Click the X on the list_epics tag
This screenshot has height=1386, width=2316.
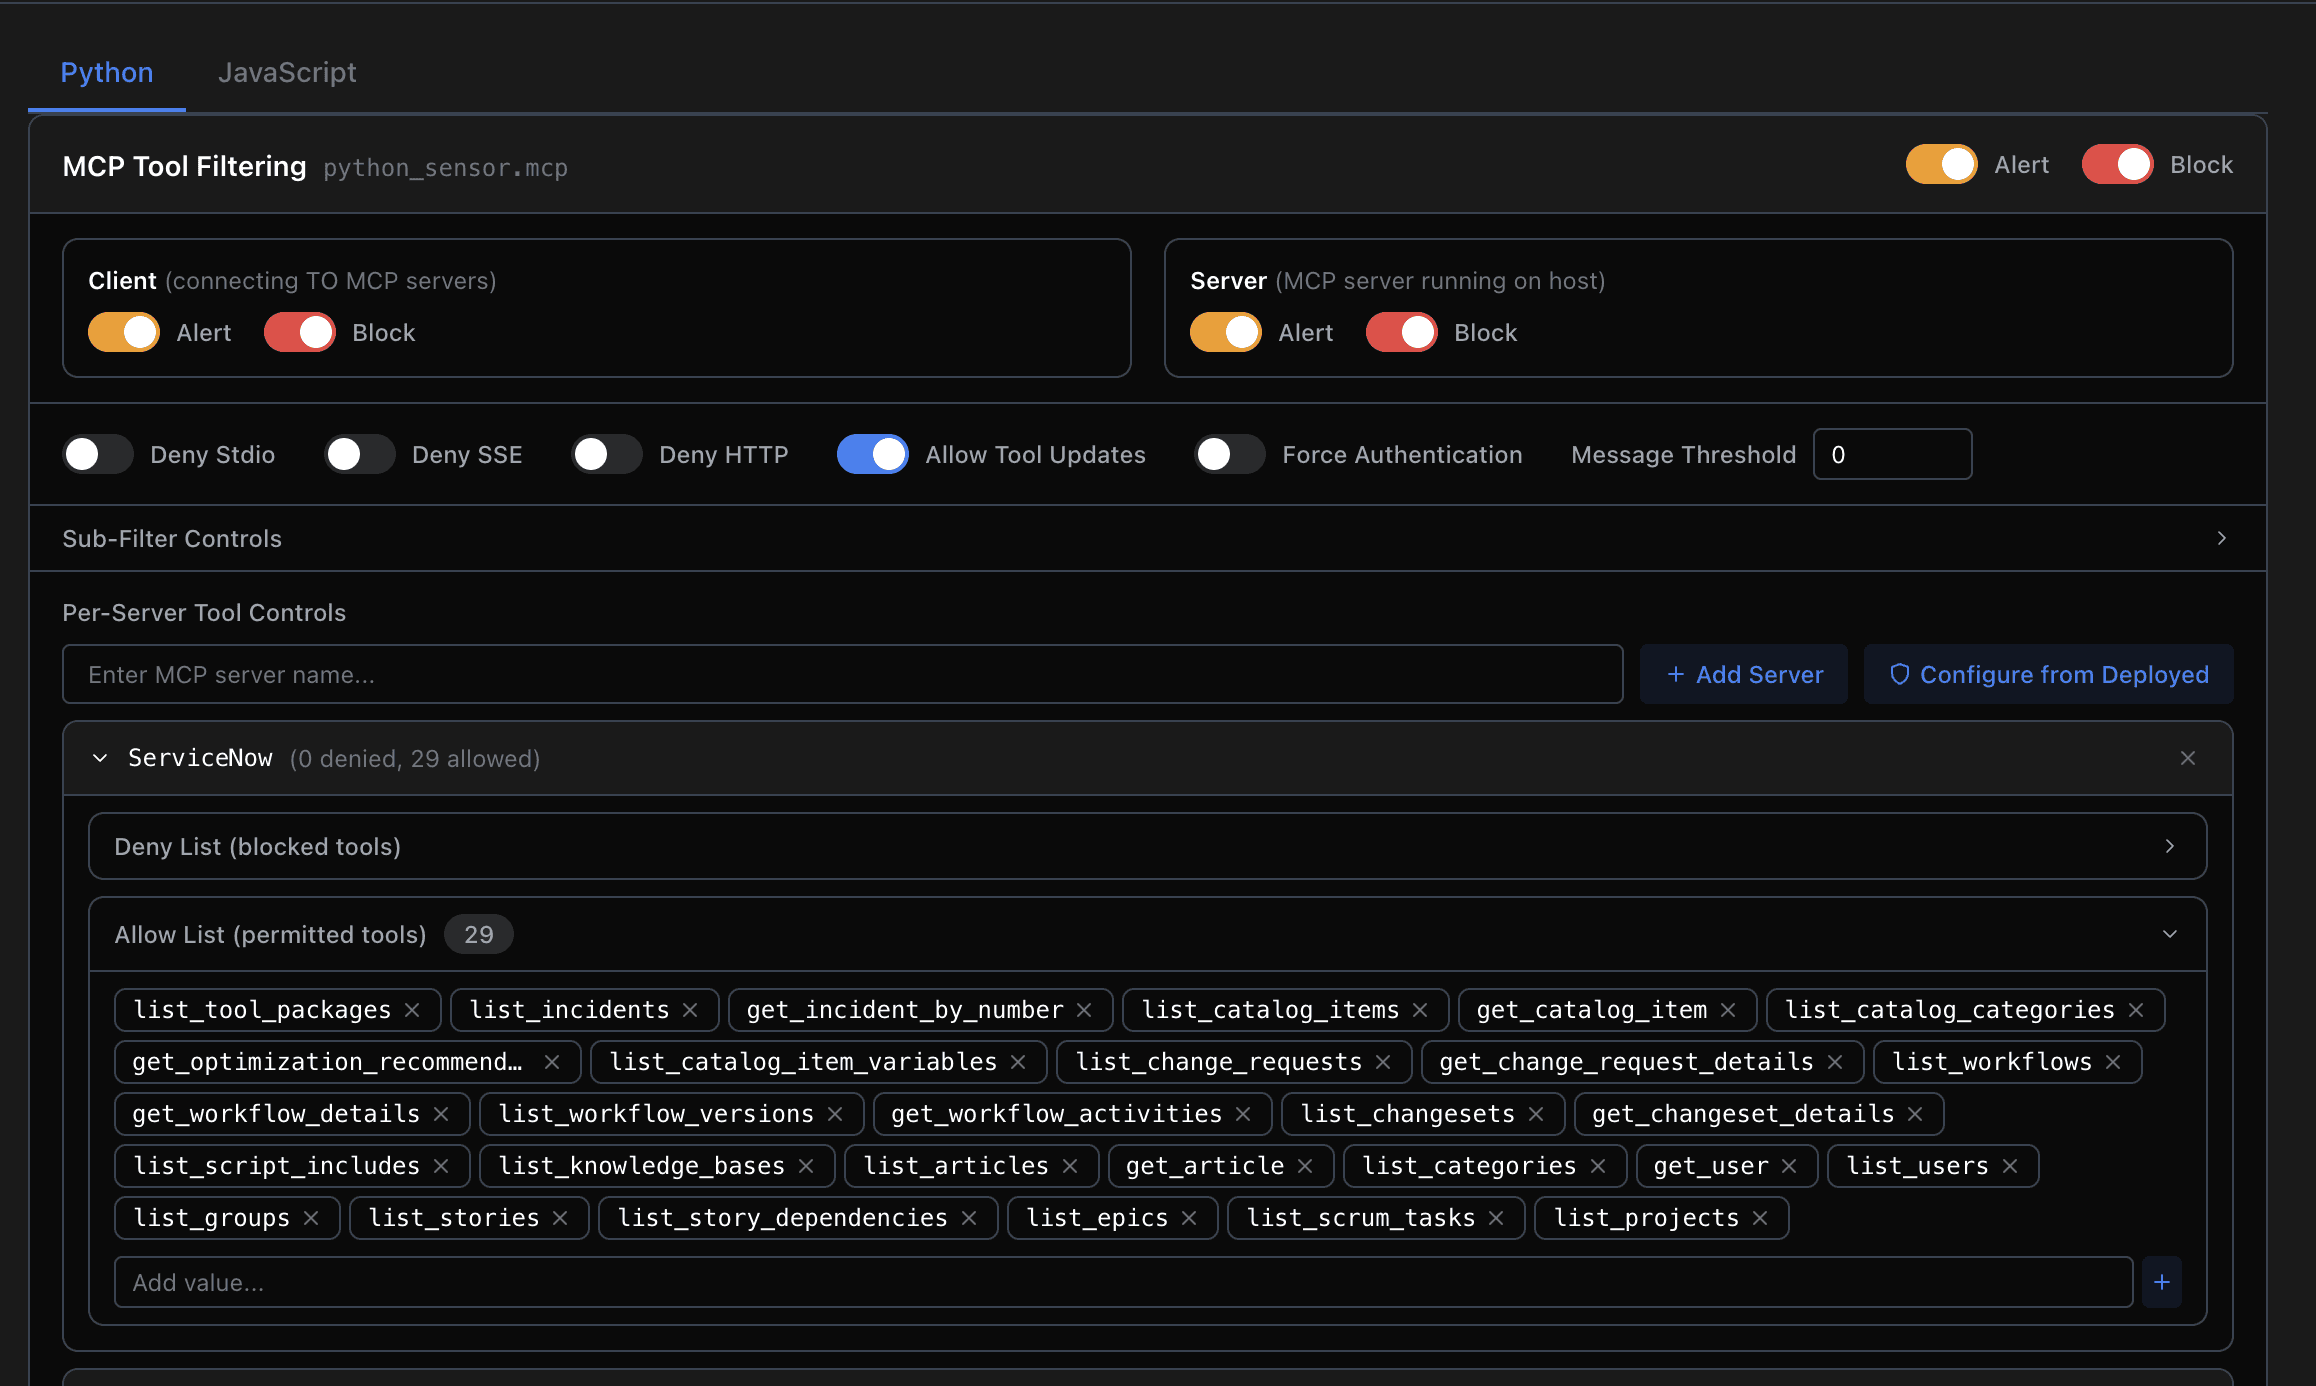(x=1189, y=1218)
